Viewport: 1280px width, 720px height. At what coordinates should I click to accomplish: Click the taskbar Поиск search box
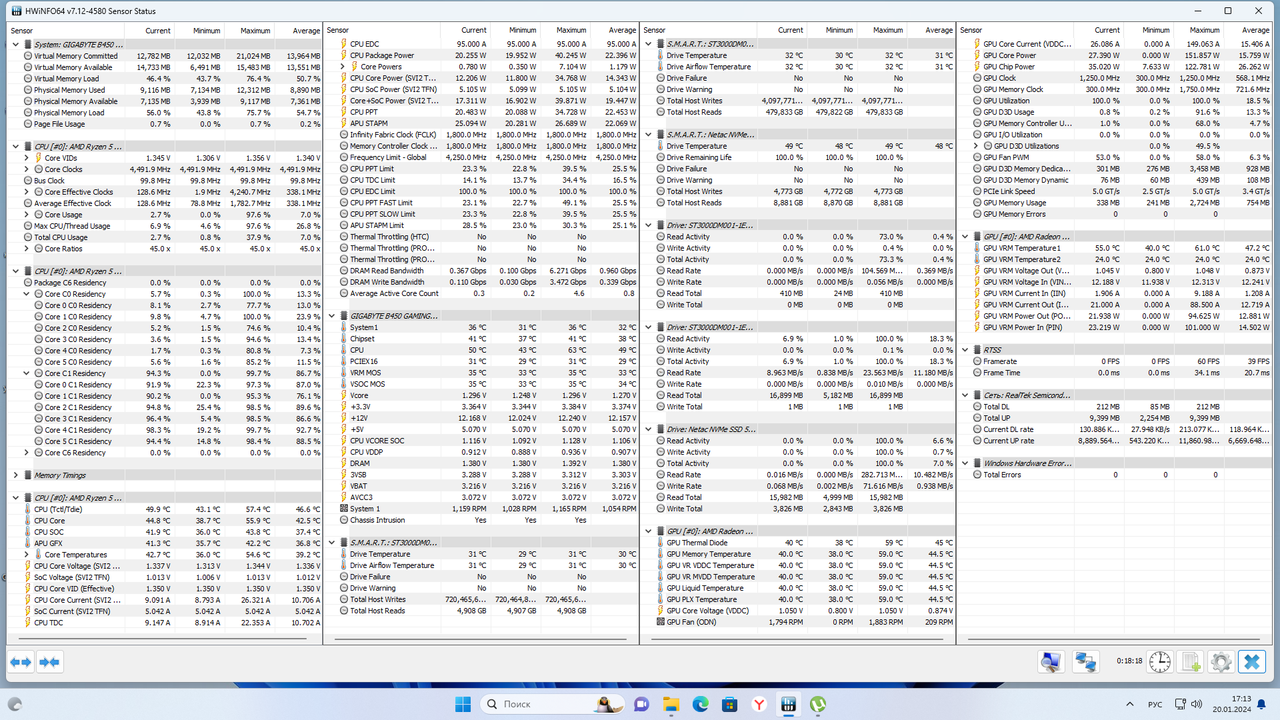552,704
